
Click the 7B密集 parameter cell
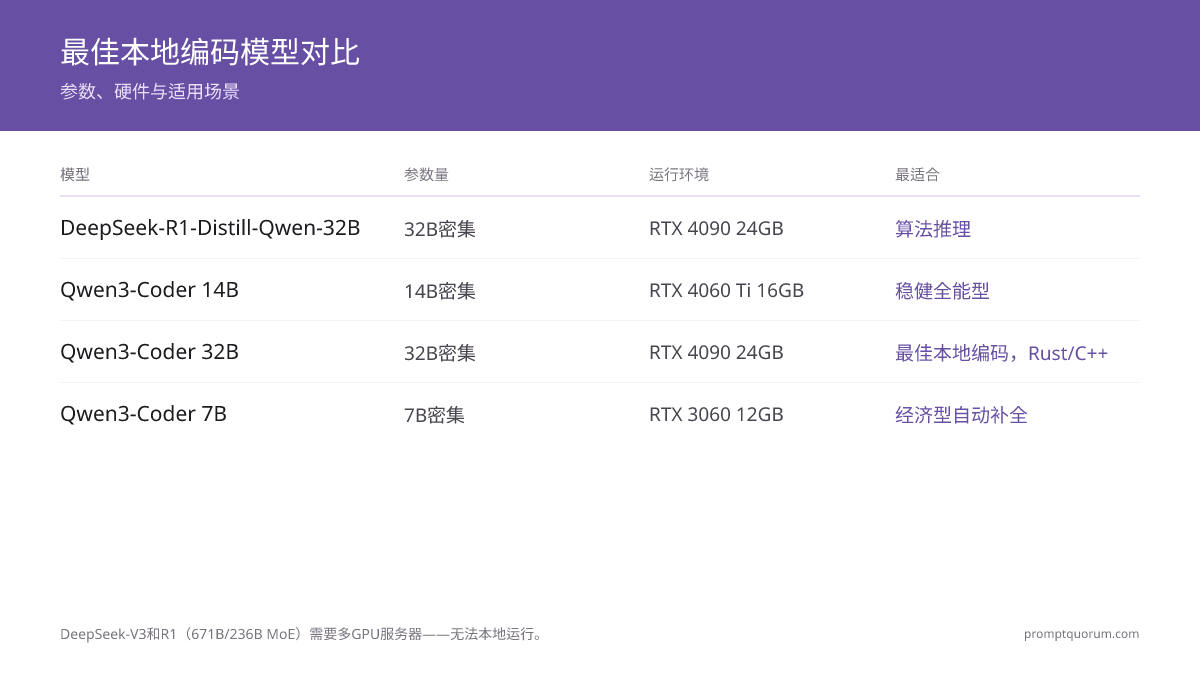(x=434, y=415)
